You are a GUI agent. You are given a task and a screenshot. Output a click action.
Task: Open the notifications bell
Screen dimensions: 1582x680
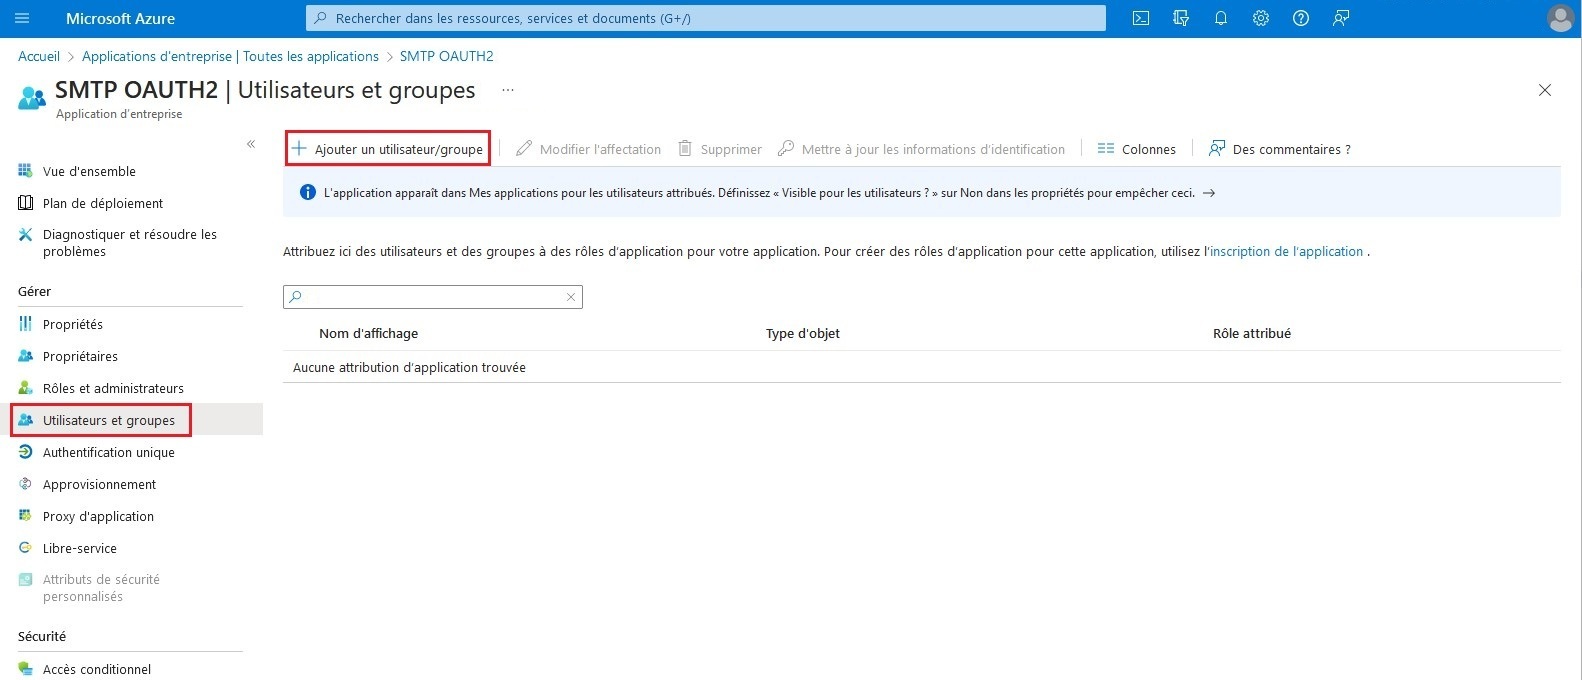click(1221, 18)
